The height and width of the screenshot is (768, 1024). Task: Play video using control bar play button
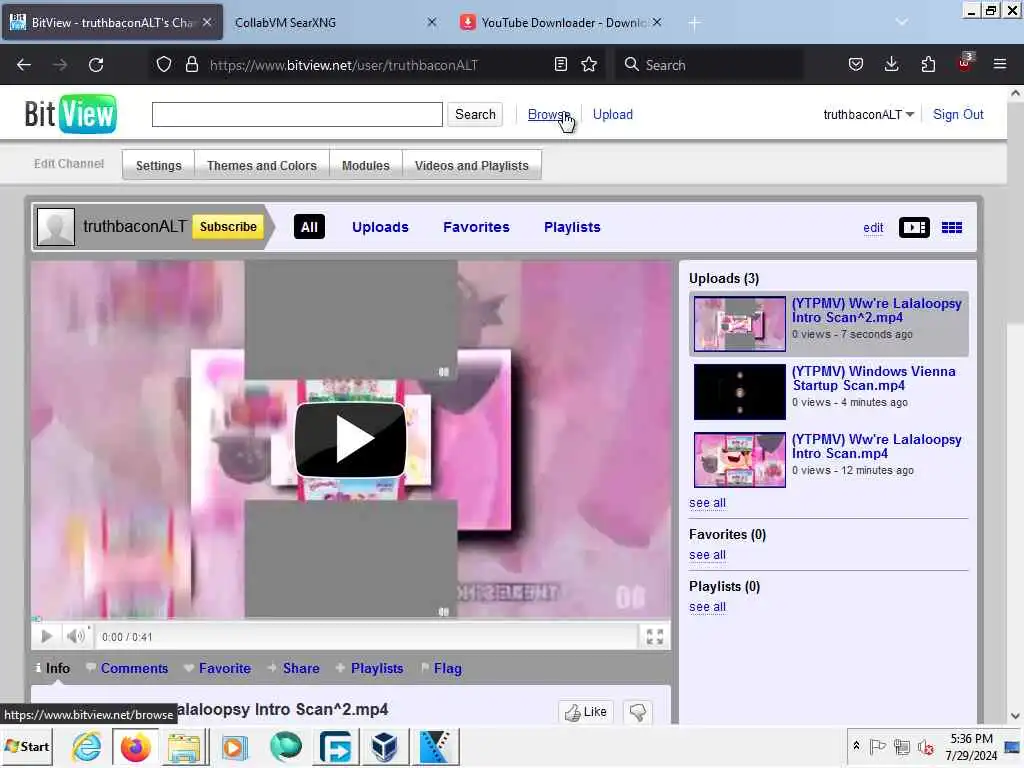46,636
